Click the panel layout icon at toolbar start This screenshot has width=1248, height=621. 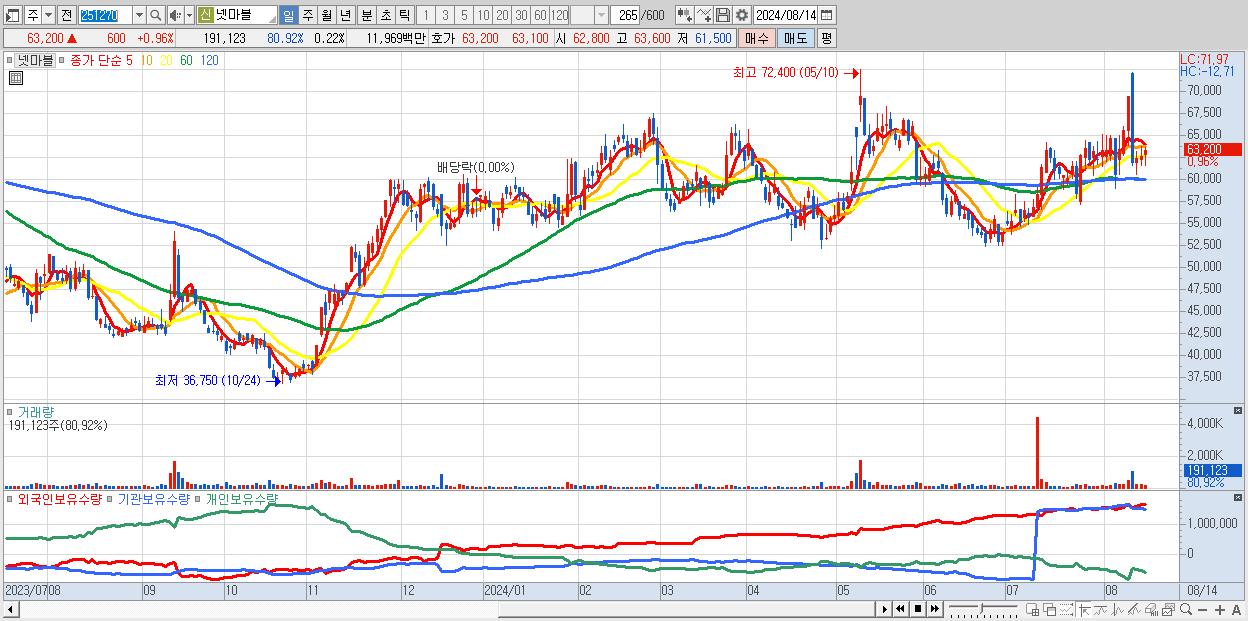point(12,15)
